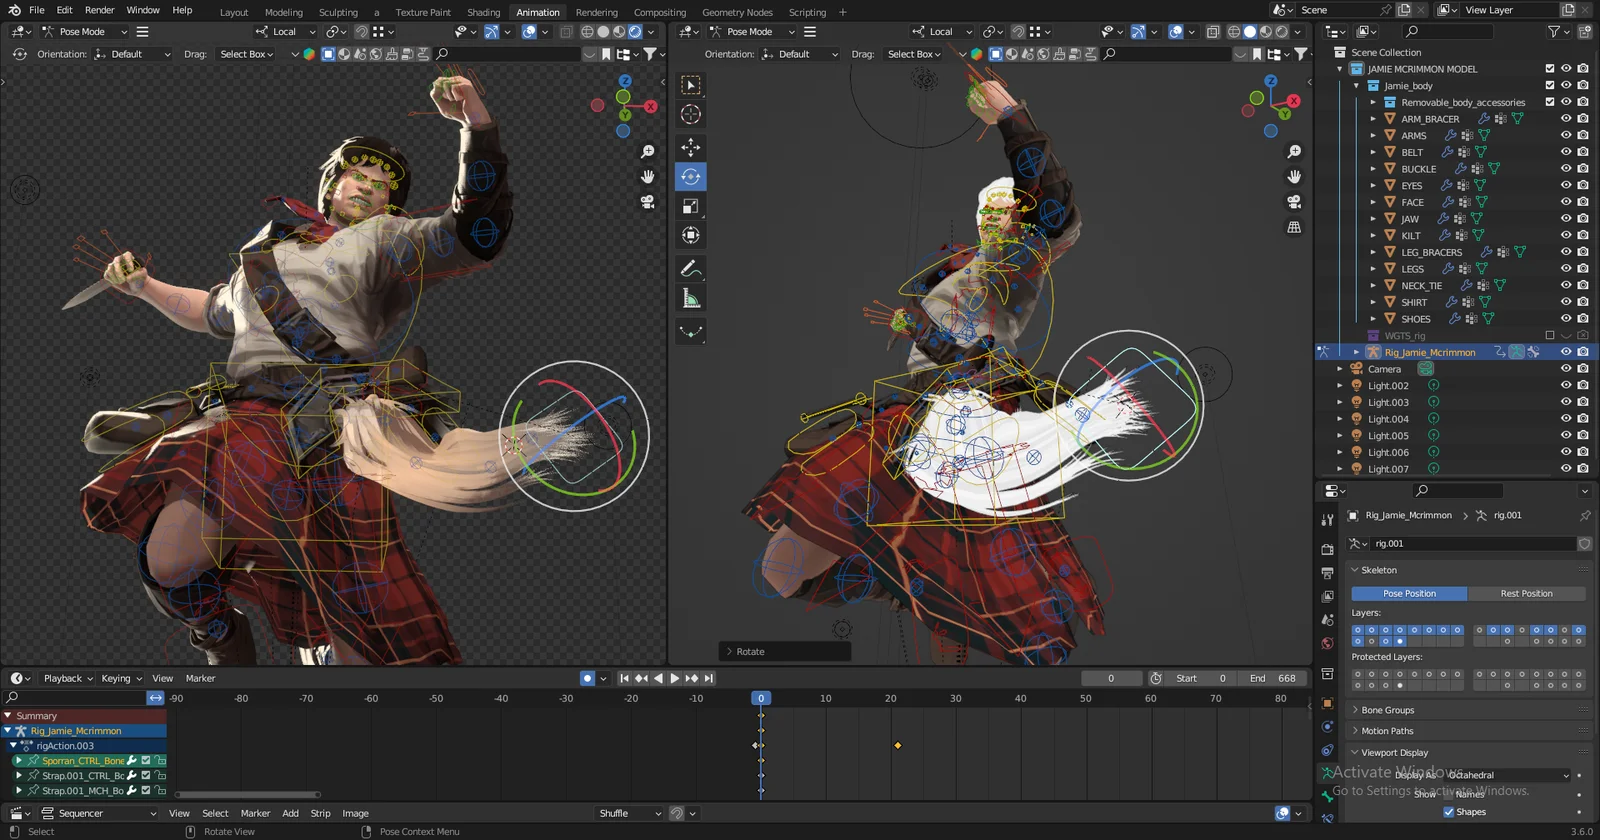Pin the properties editor context
Image resolution: width=1600 pixels, height=840 pixels.
[1585, 516]
